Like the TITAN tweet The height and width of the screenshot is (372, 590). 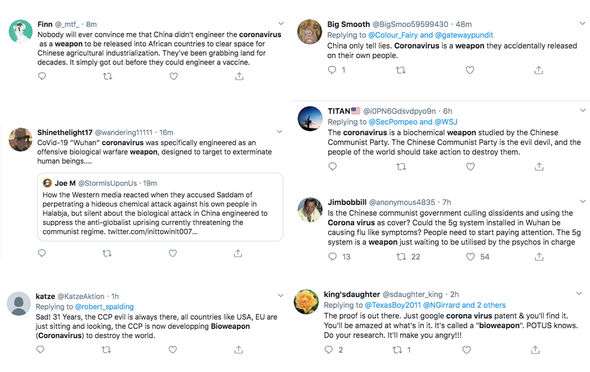click(x=470, y=166)
